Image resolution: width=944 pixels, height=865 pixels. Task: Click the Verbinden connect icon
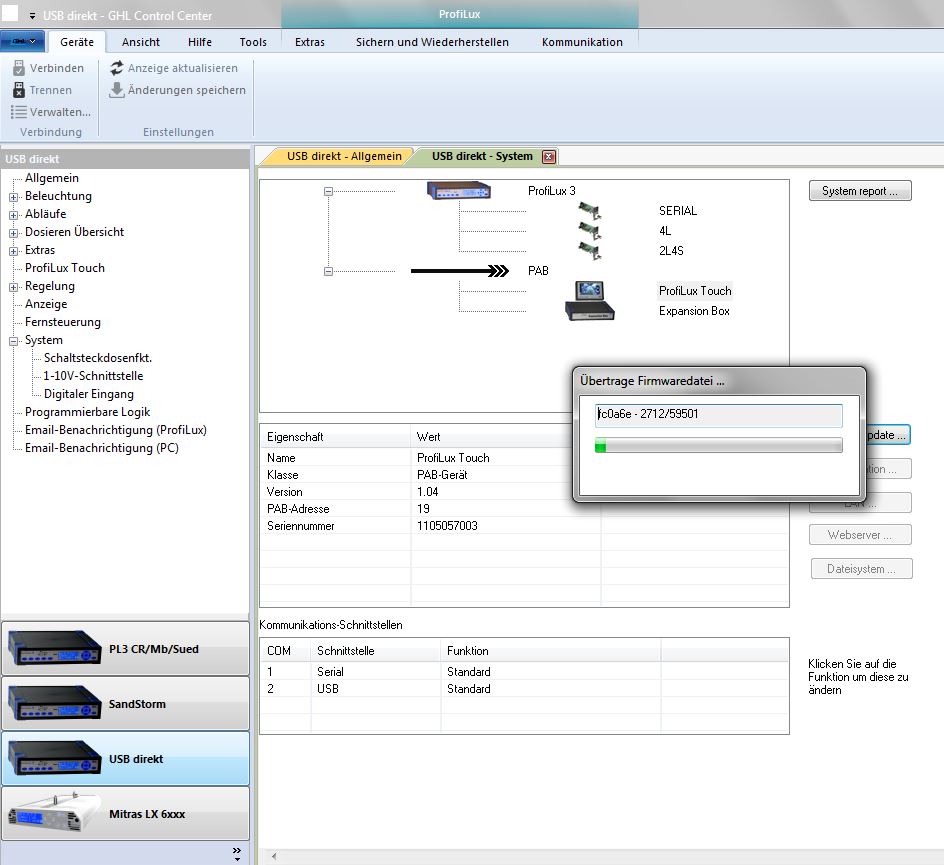pyautogui.click(x=18, y=68)
